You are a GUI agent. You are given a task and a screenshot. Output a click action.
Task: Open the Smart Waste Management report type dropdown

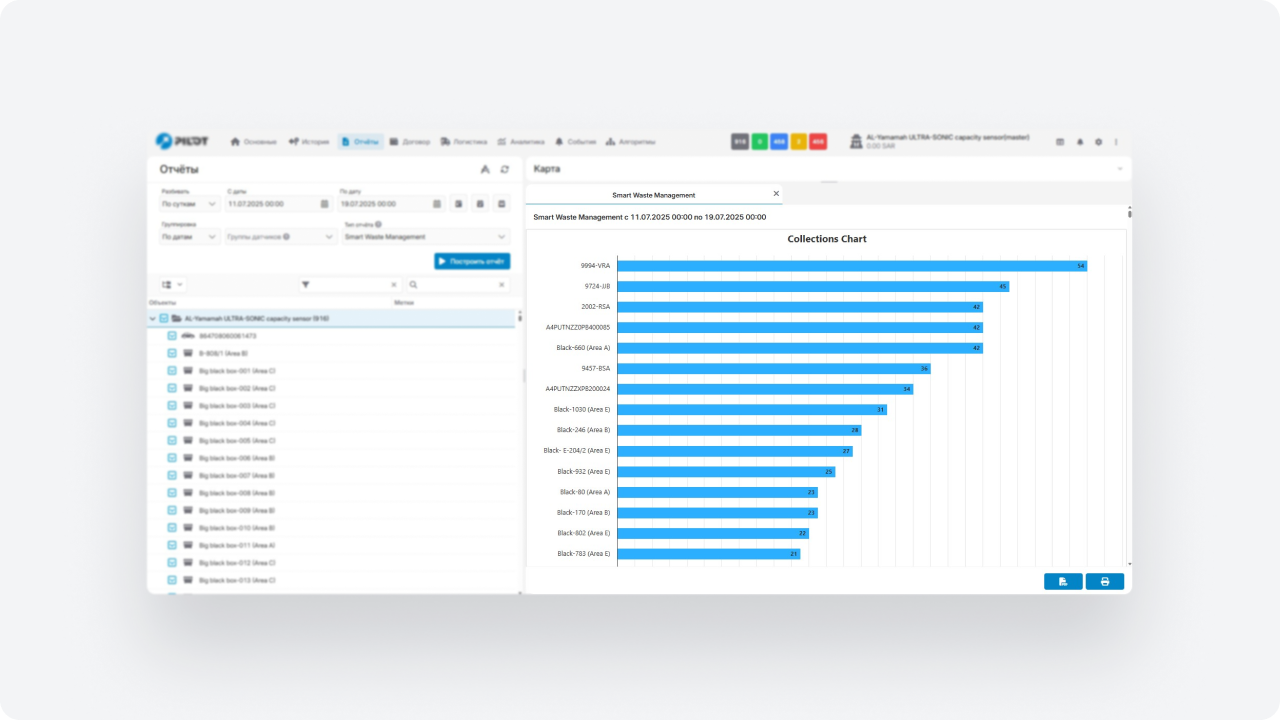coord(426,237)
